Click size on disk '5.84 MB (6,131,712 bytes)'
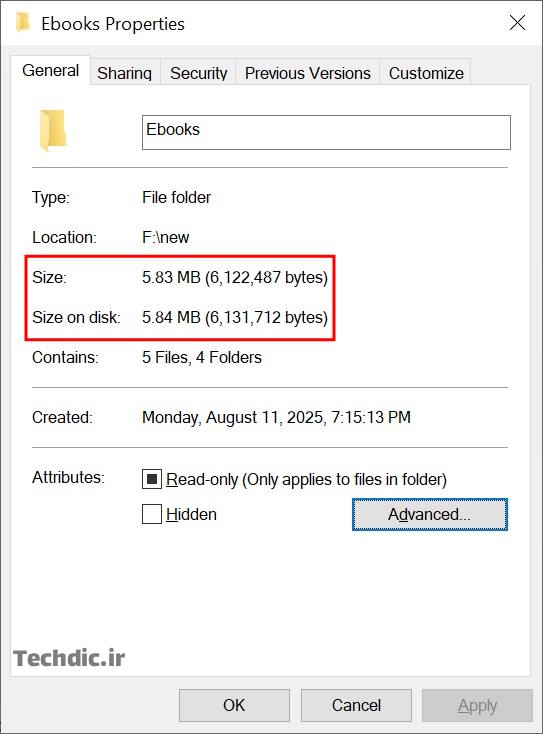543x734 pixels. pyautogui.click(x=235, y=317)
